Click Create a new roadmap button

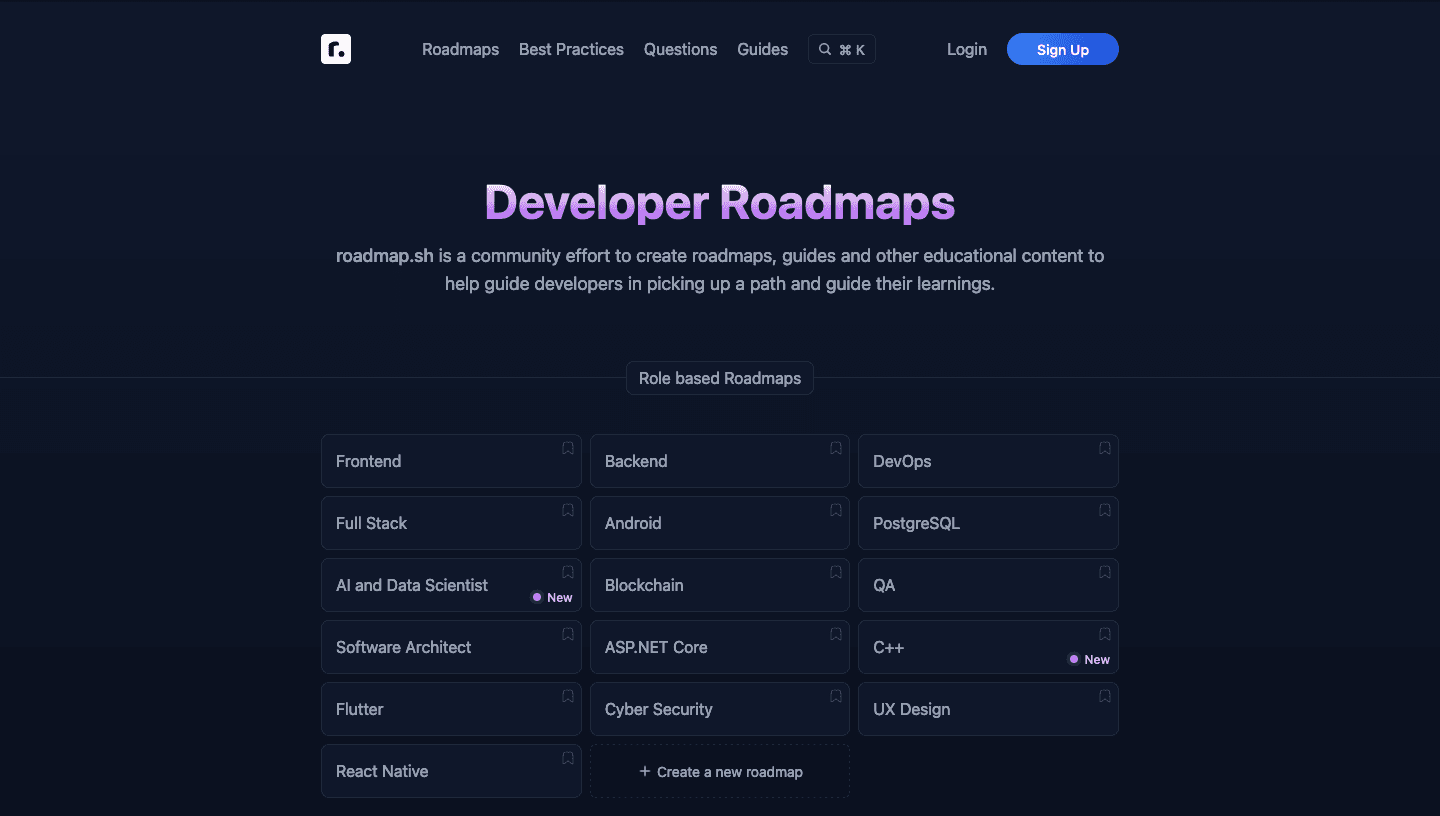(720, 771)
